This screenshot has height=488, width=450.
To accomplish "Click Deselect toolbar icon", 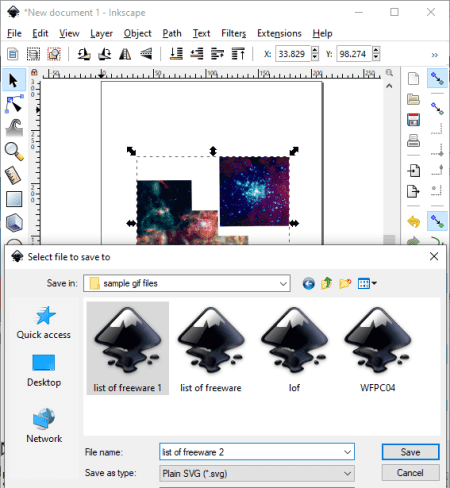I will point(54,54).
